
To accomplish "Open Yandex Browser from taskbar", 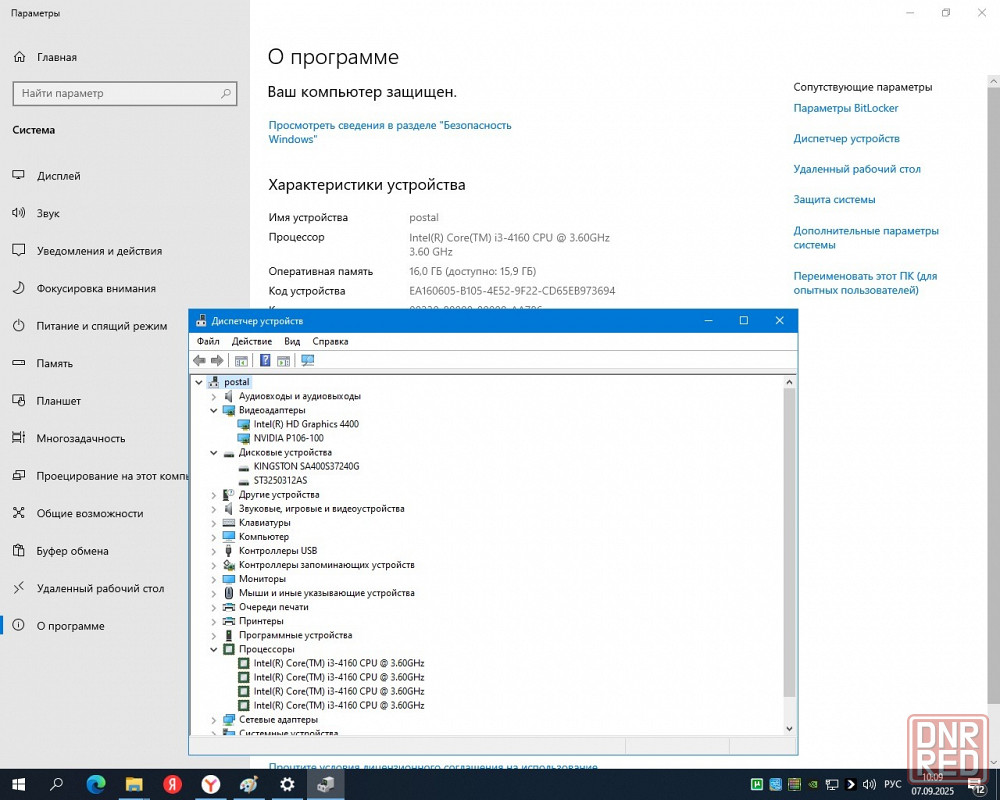I will pos(210,785).
